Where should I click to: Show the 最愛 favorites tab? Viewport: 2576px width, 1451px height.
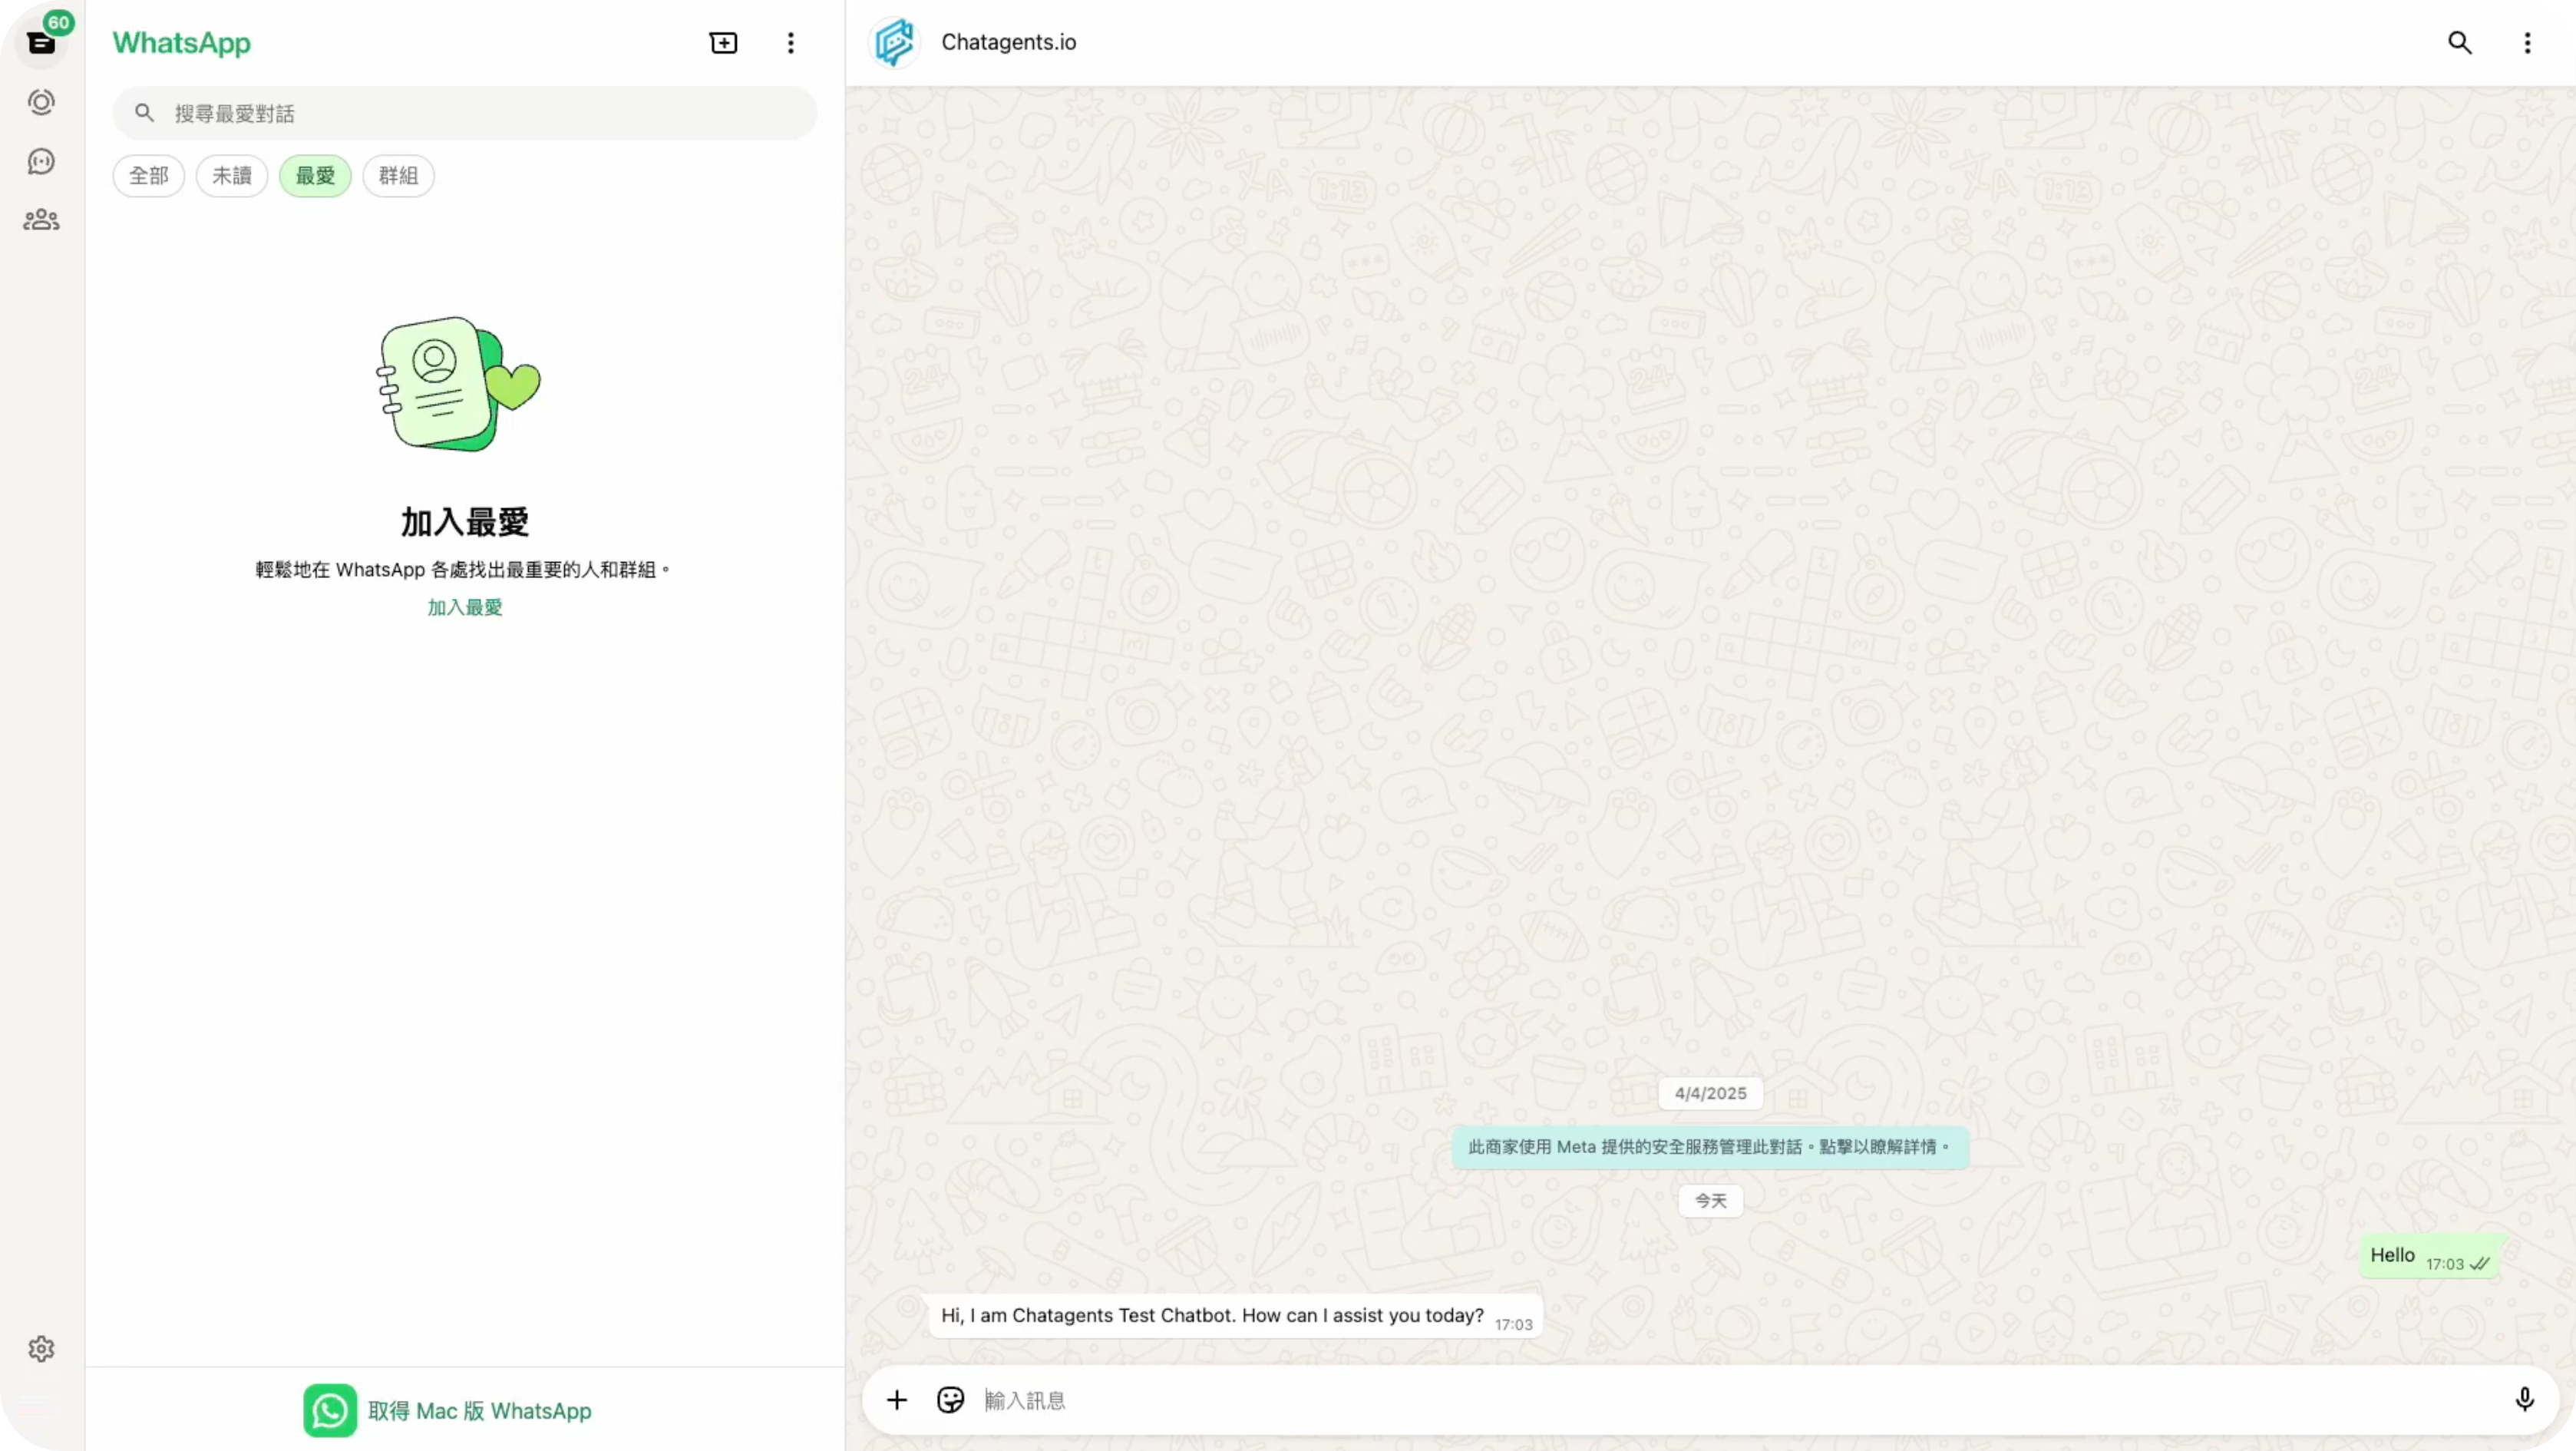coord(315,176)
